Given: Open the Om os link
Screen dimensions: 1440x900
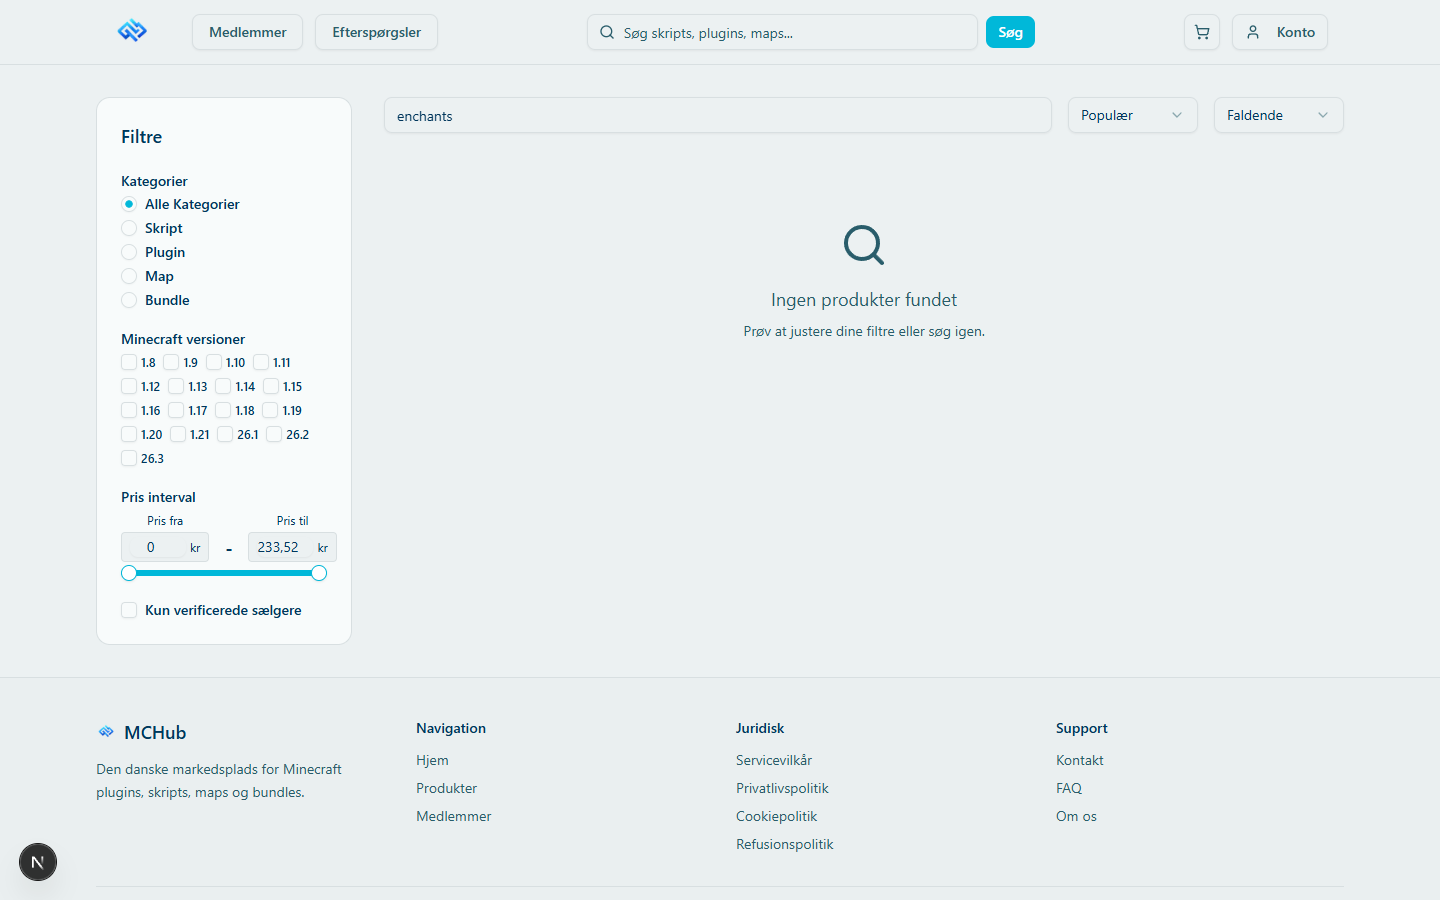Looking at the screenshot, I should tap(1076, 816).
